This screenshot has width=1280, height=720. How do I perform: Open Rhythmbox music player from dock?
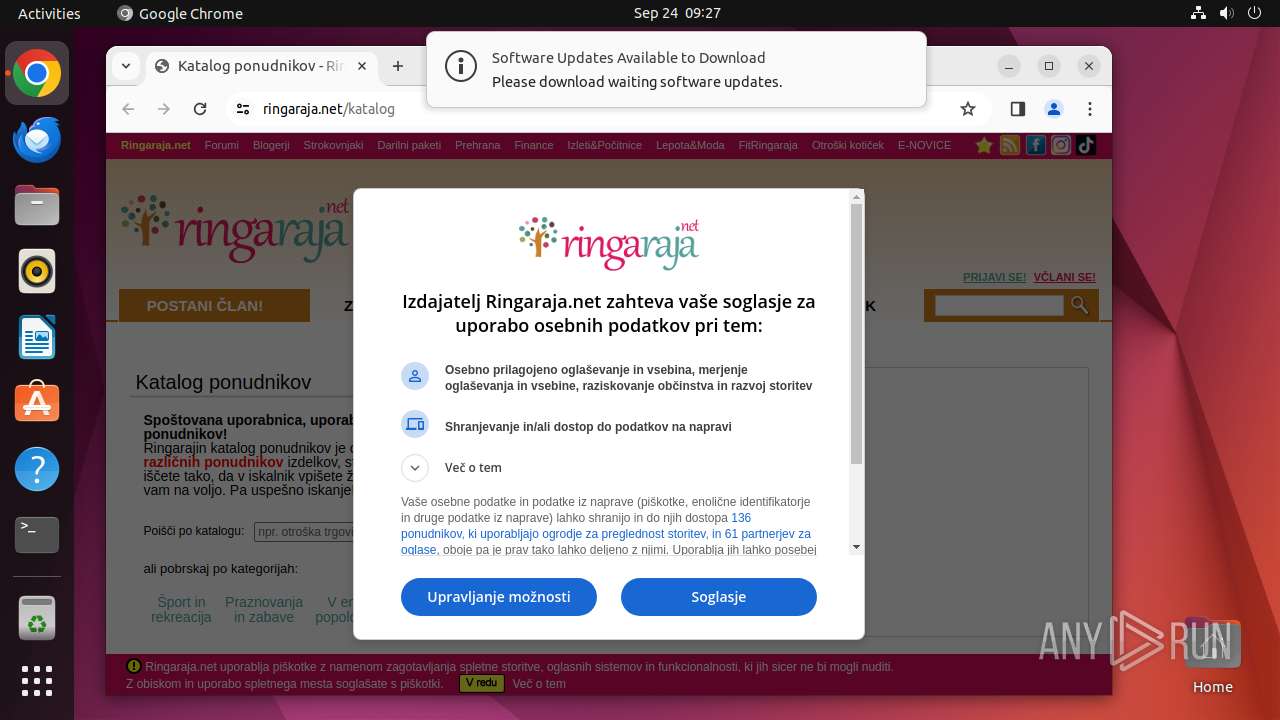[37, 271]
